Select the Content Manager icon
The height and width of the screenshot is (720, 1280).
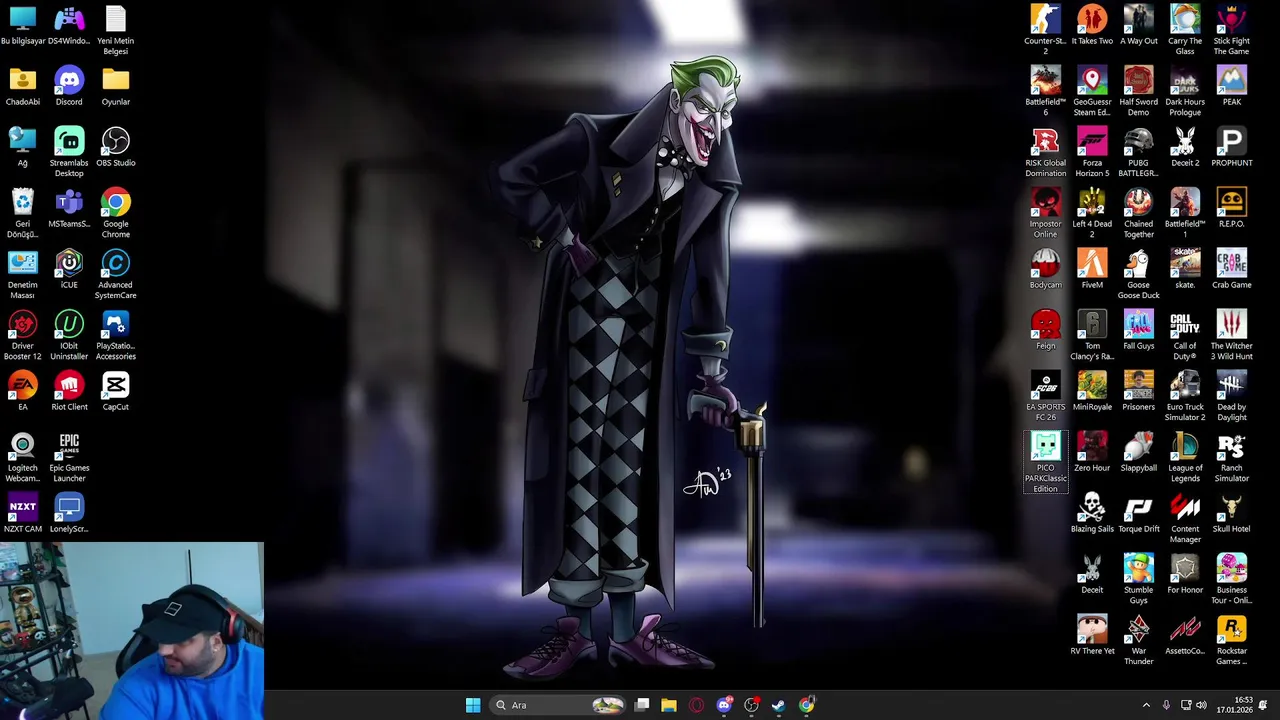pyautogui.click(x=1185, y=518)
